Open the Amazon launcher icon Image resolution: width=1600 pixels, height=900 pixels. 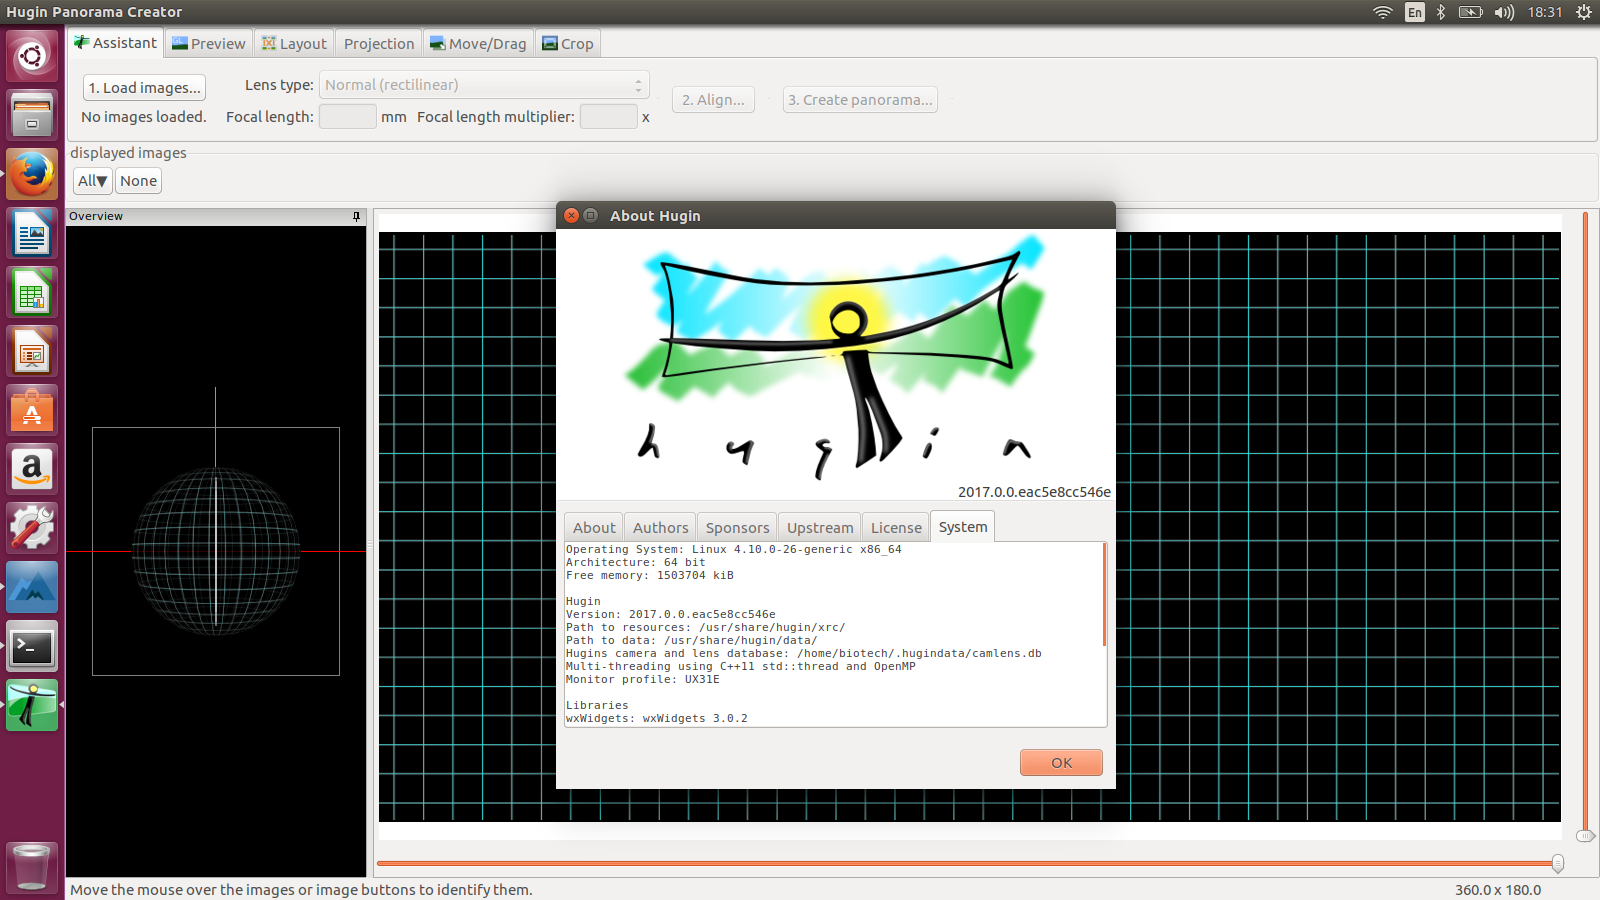(32, 470)
